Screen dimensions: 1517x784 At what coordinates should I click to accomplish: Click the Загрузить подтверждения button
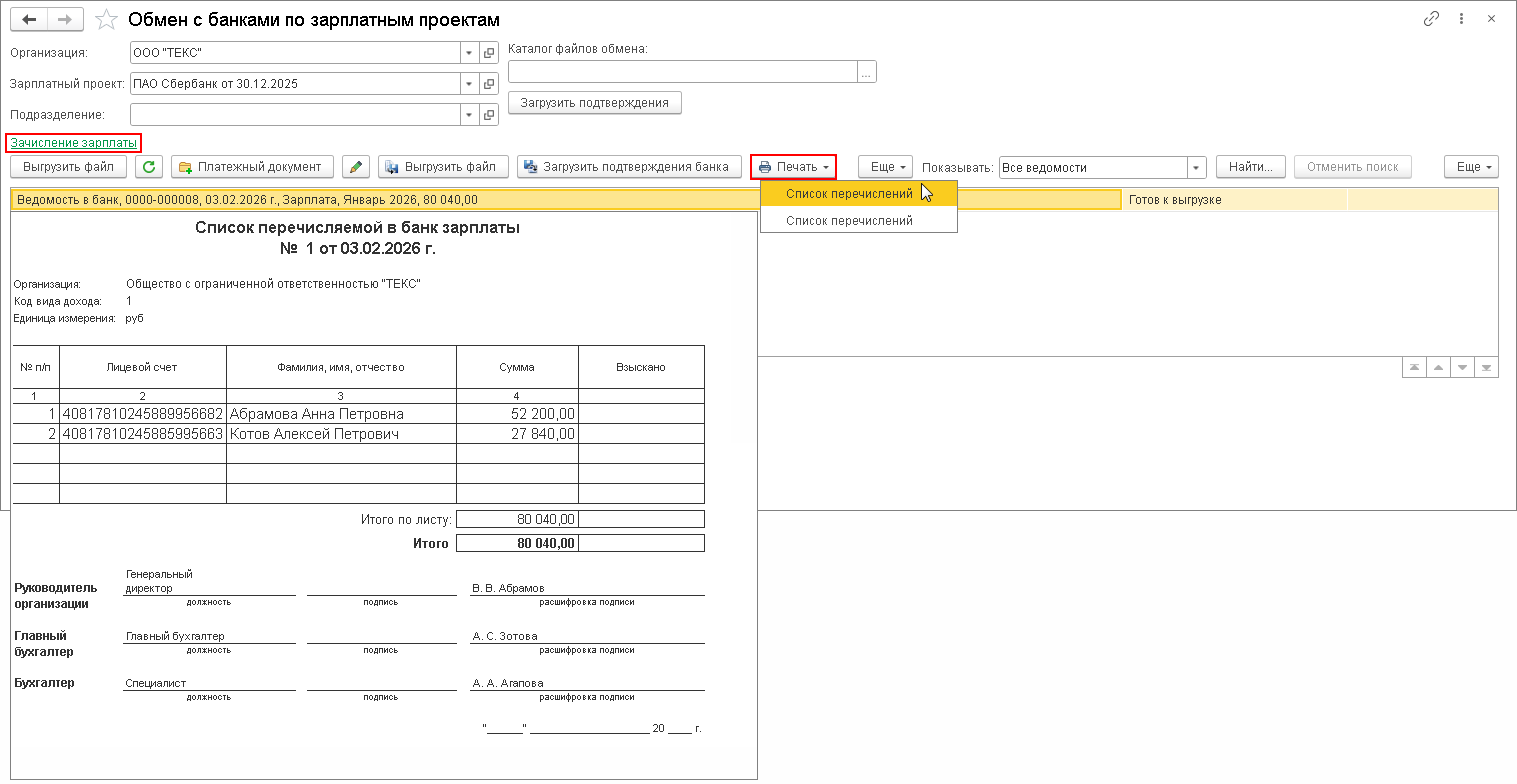(595, 103)
